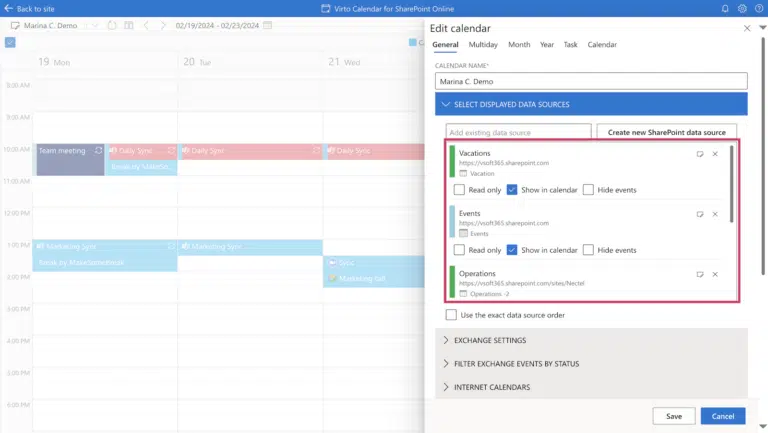The width and height of the screenshot is (768, 433).
Task: Open the Marketing call event on Wednesday
Action: pyautogui.click(x=374, y=278)
